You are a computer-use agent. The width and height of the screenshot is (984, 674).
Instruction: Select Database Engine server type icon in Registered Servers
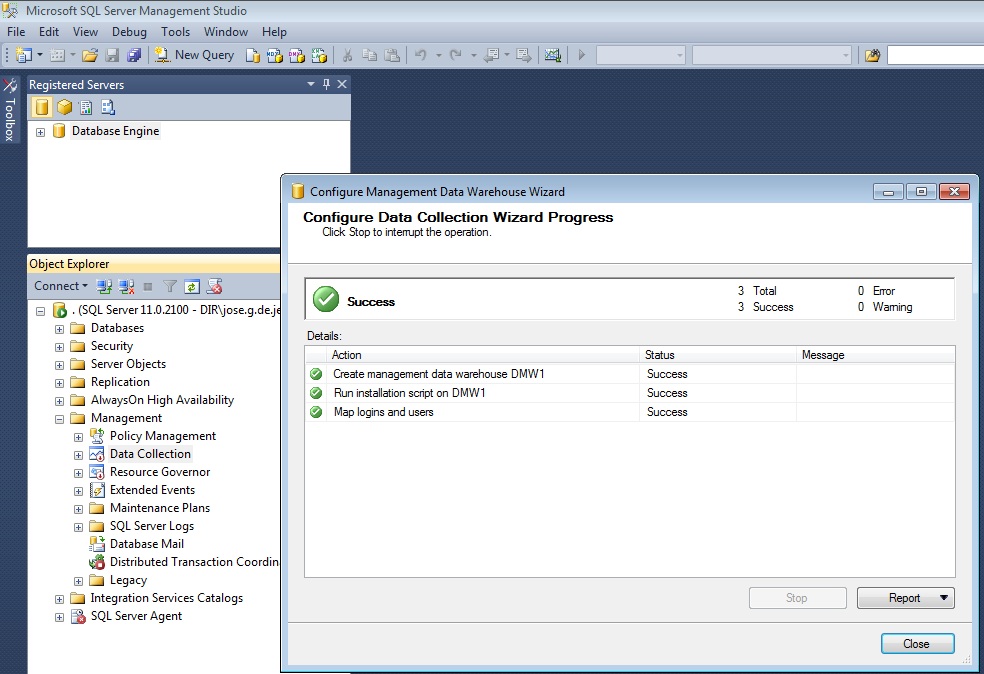pos(42,107)
